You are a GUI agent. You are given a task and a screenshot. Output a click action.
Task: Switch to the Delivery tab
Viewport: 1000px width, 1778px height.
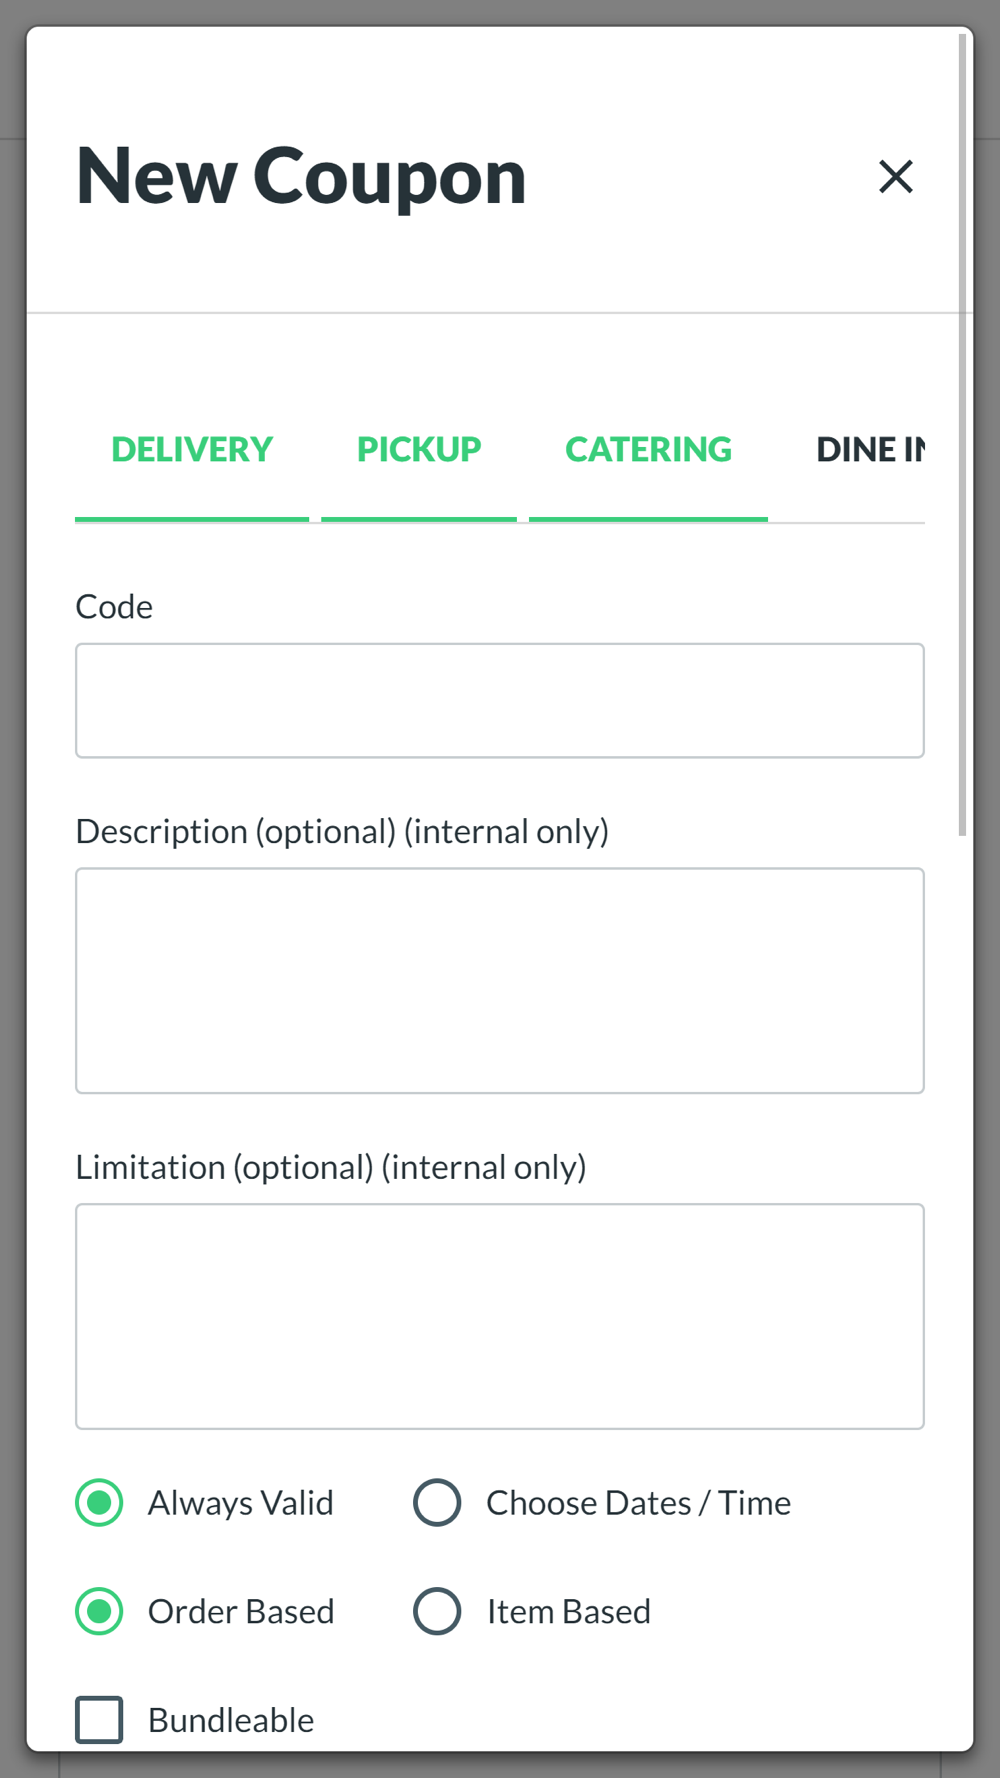click(x=192, y=450)
